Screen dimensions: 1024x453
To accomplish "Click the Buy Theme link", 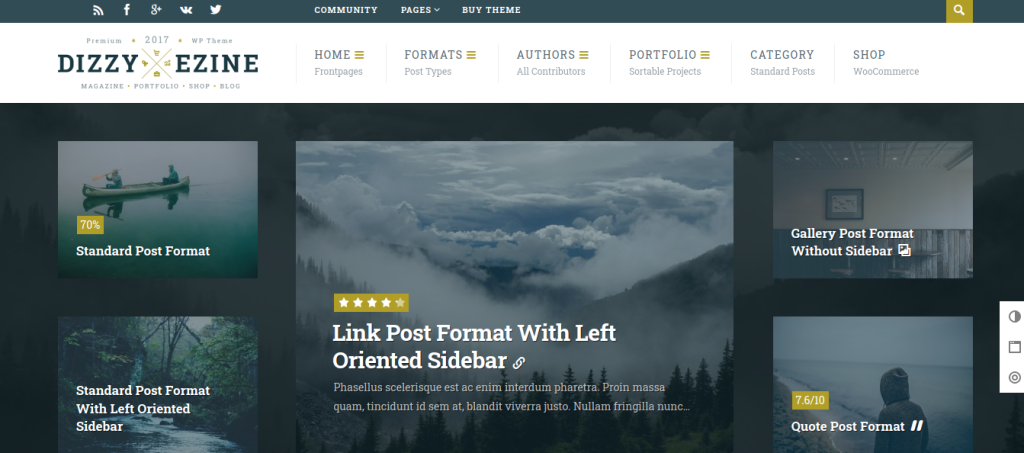I will 491,10.
